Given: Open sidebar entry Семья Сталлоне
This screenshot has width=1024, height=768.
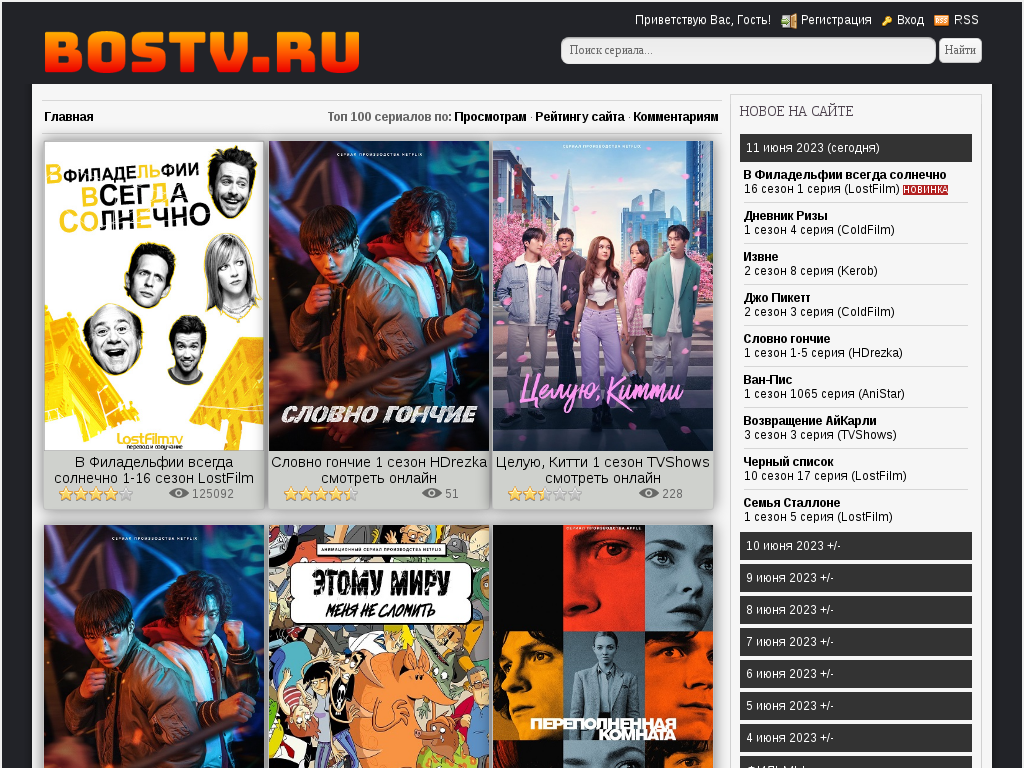Looking at the screenshot, I should [x=792, y=503].
